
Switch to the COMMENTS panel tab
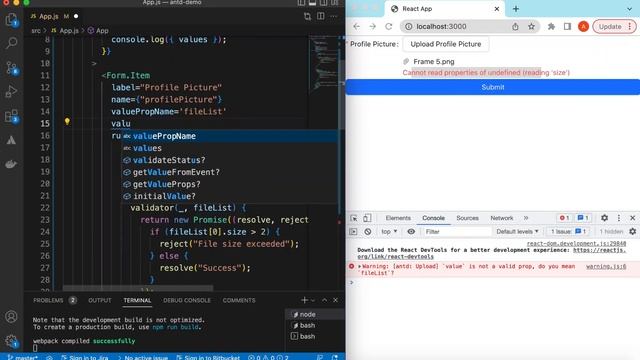click(239, 300)
